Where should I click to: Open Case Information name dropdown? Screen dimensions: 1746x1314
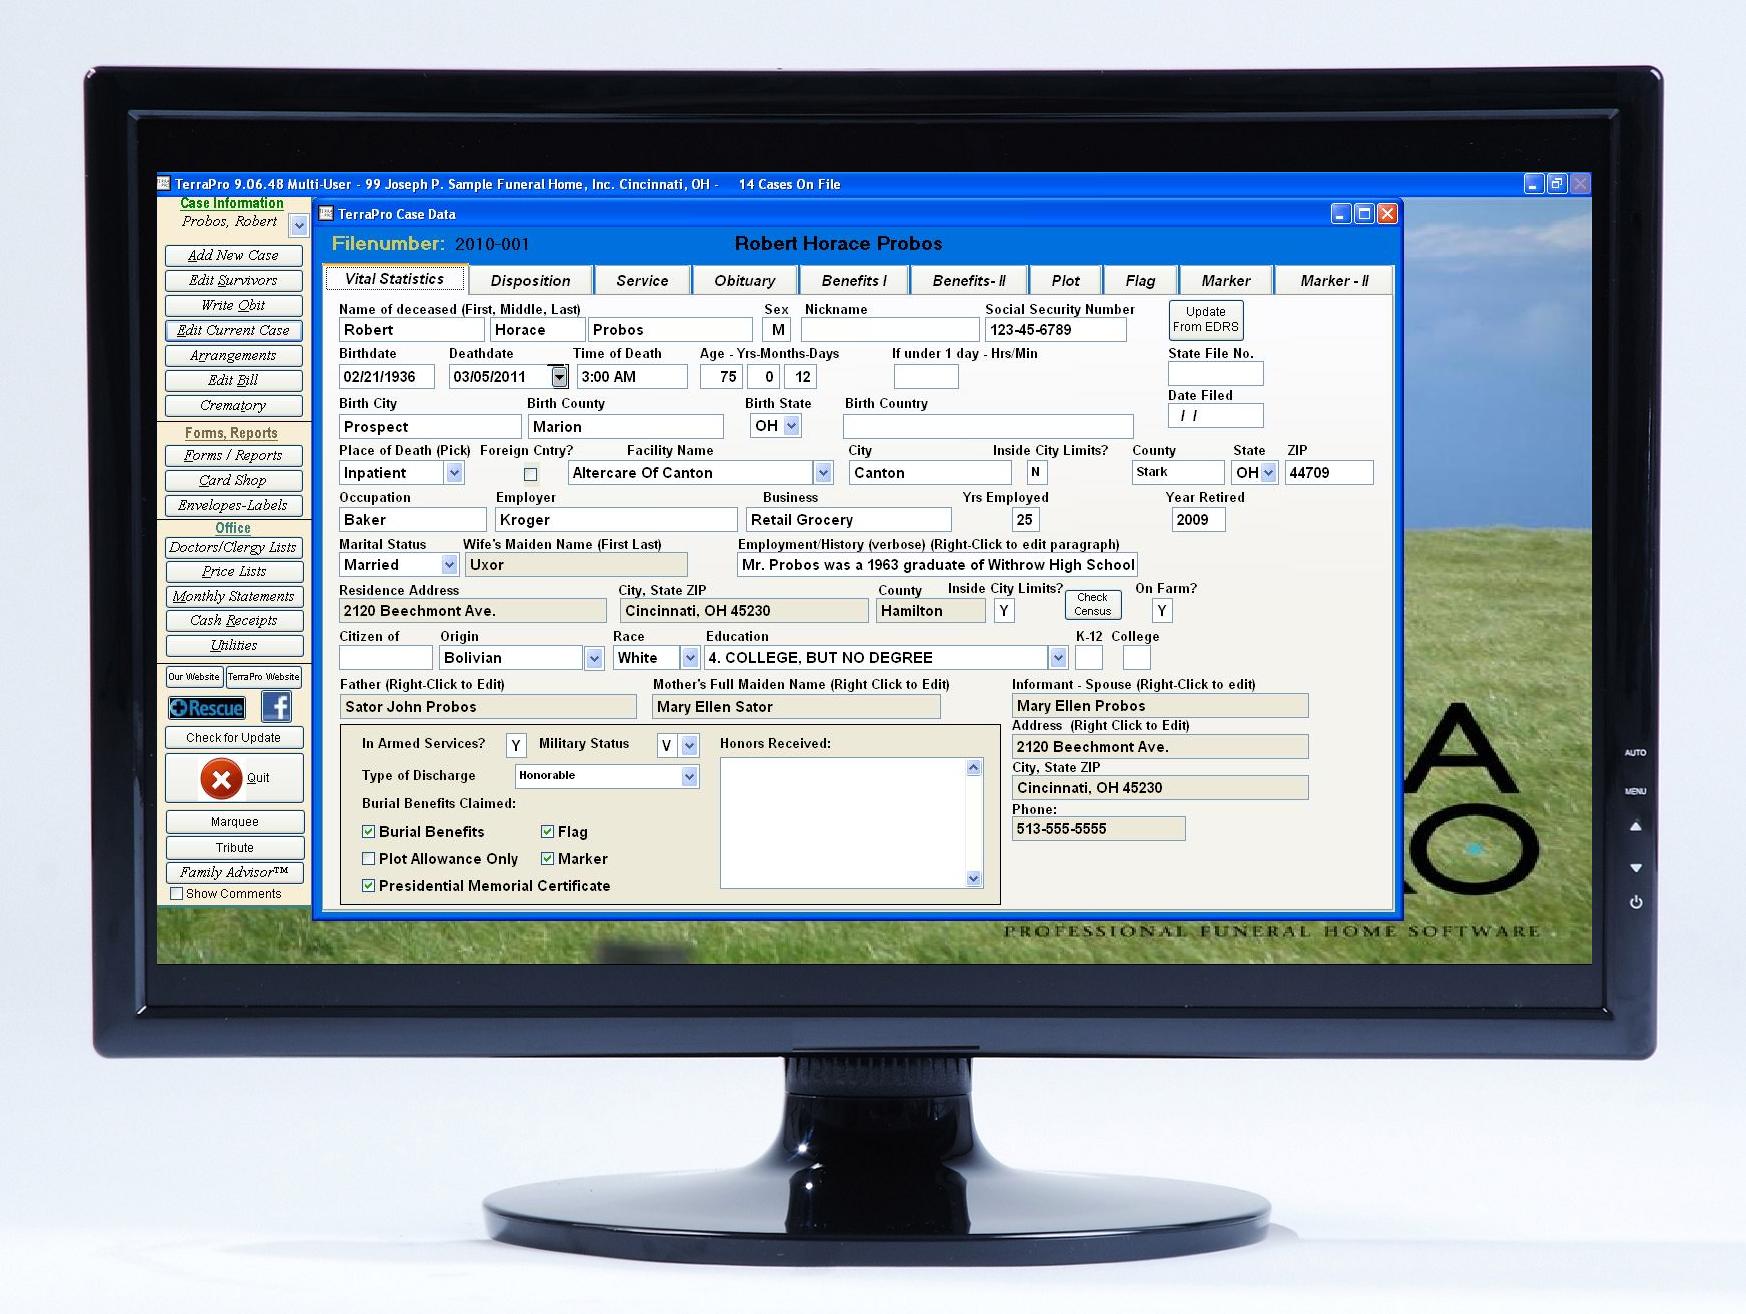pyautogui.click(x=299, y=227)
